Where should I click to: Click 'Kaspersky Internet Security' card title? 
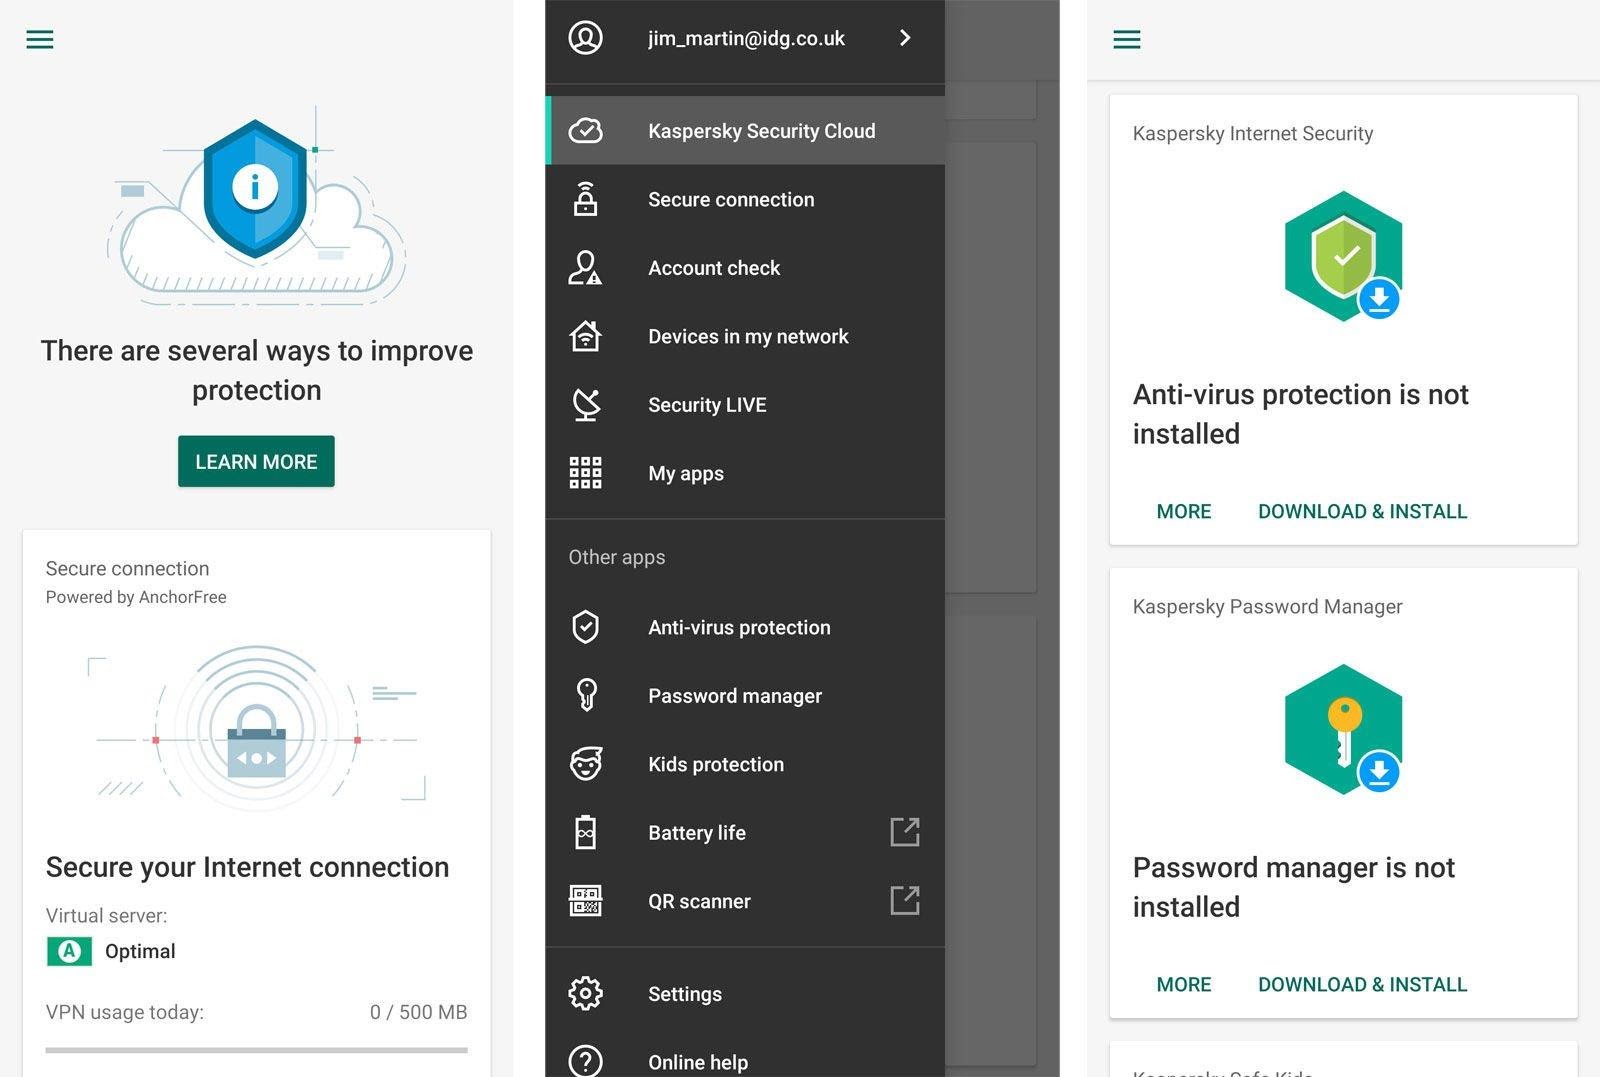pyautogui.click(x=1253, y=133)
